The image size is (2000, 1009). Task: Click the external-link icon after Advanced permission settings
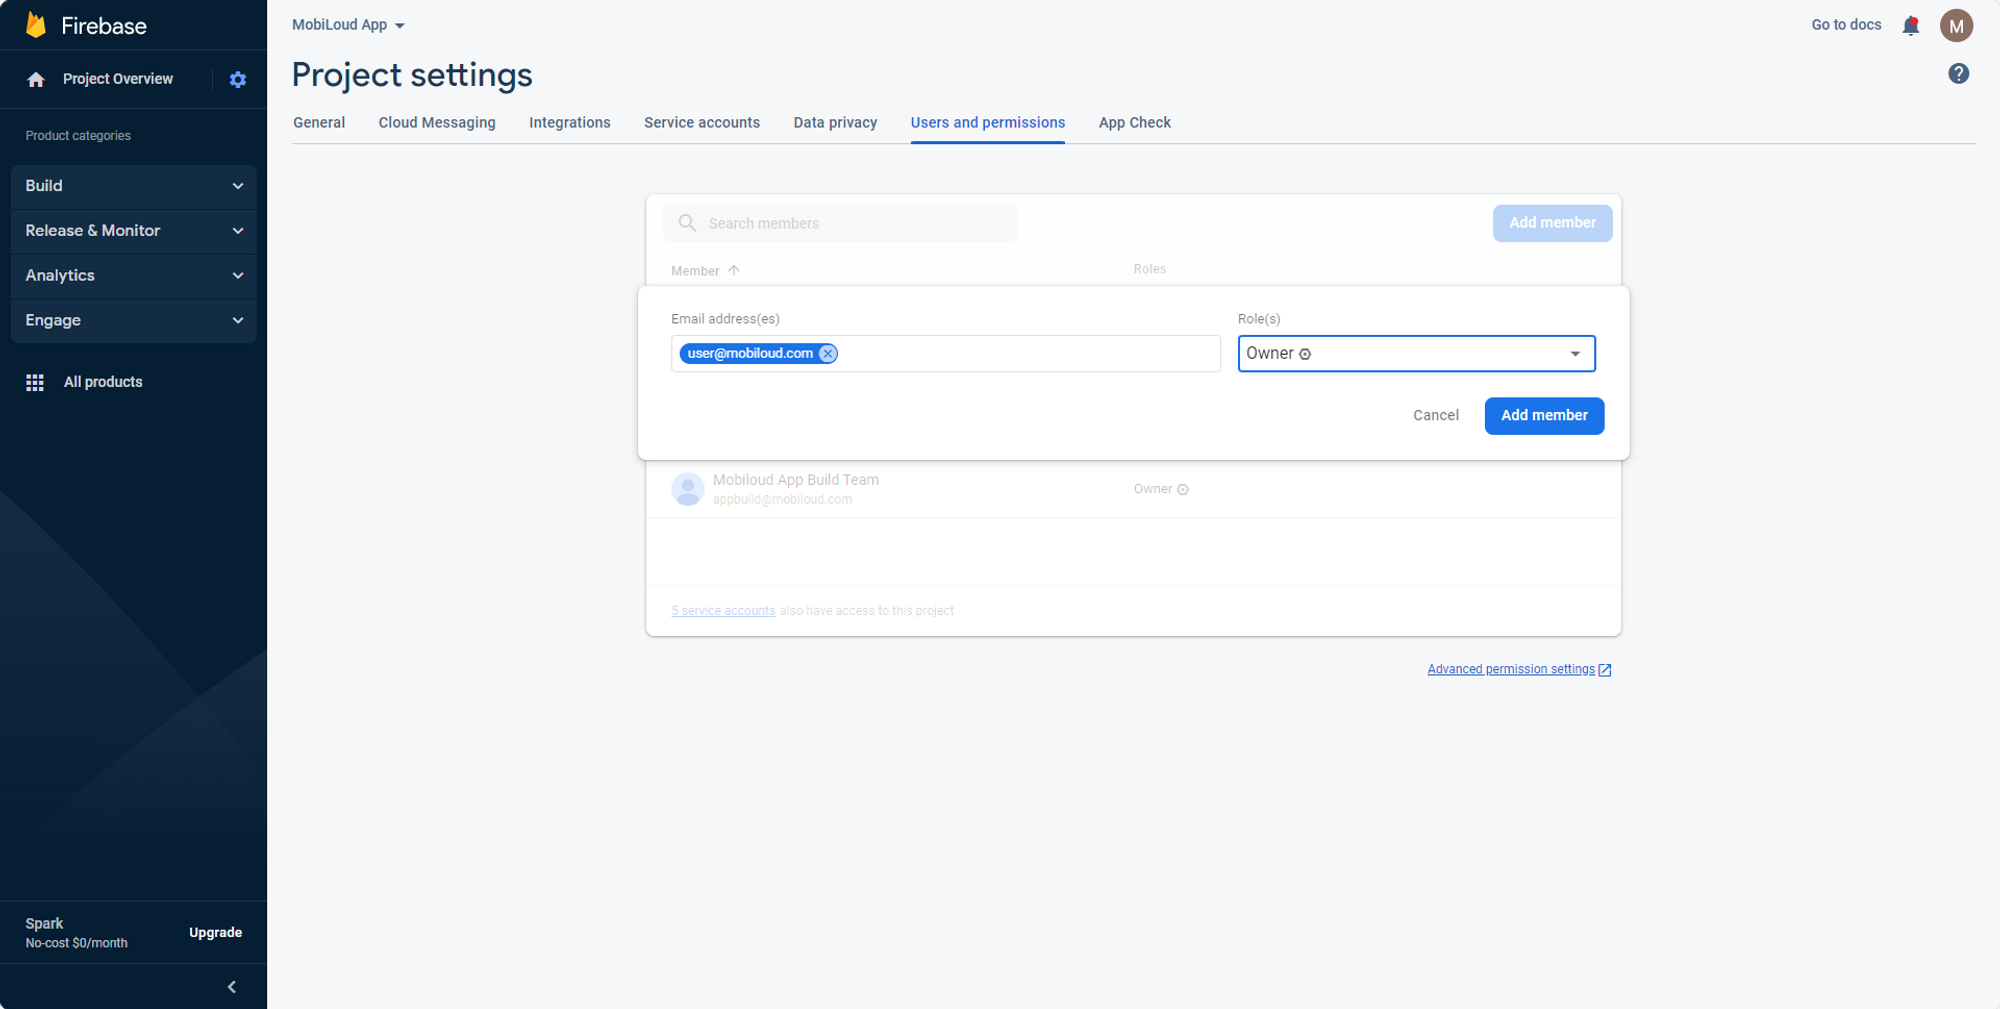click(1605, 670)
